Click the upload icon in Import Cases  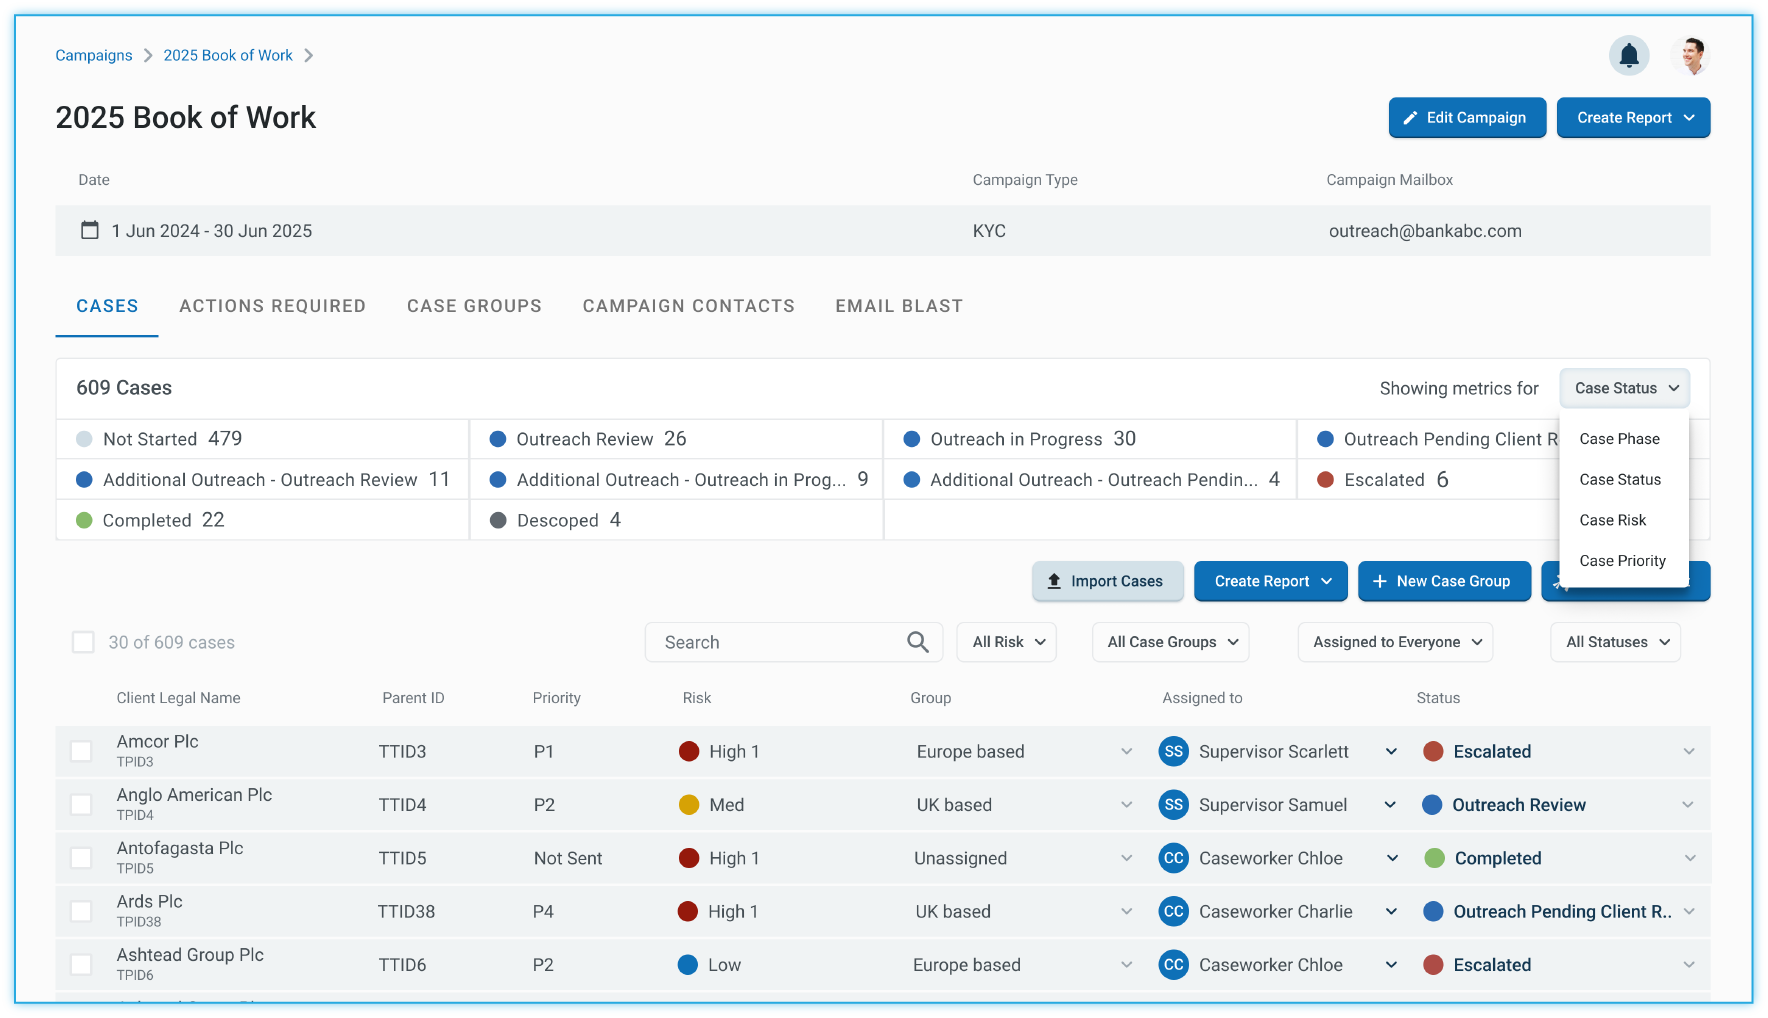[x=1054, y=581]
